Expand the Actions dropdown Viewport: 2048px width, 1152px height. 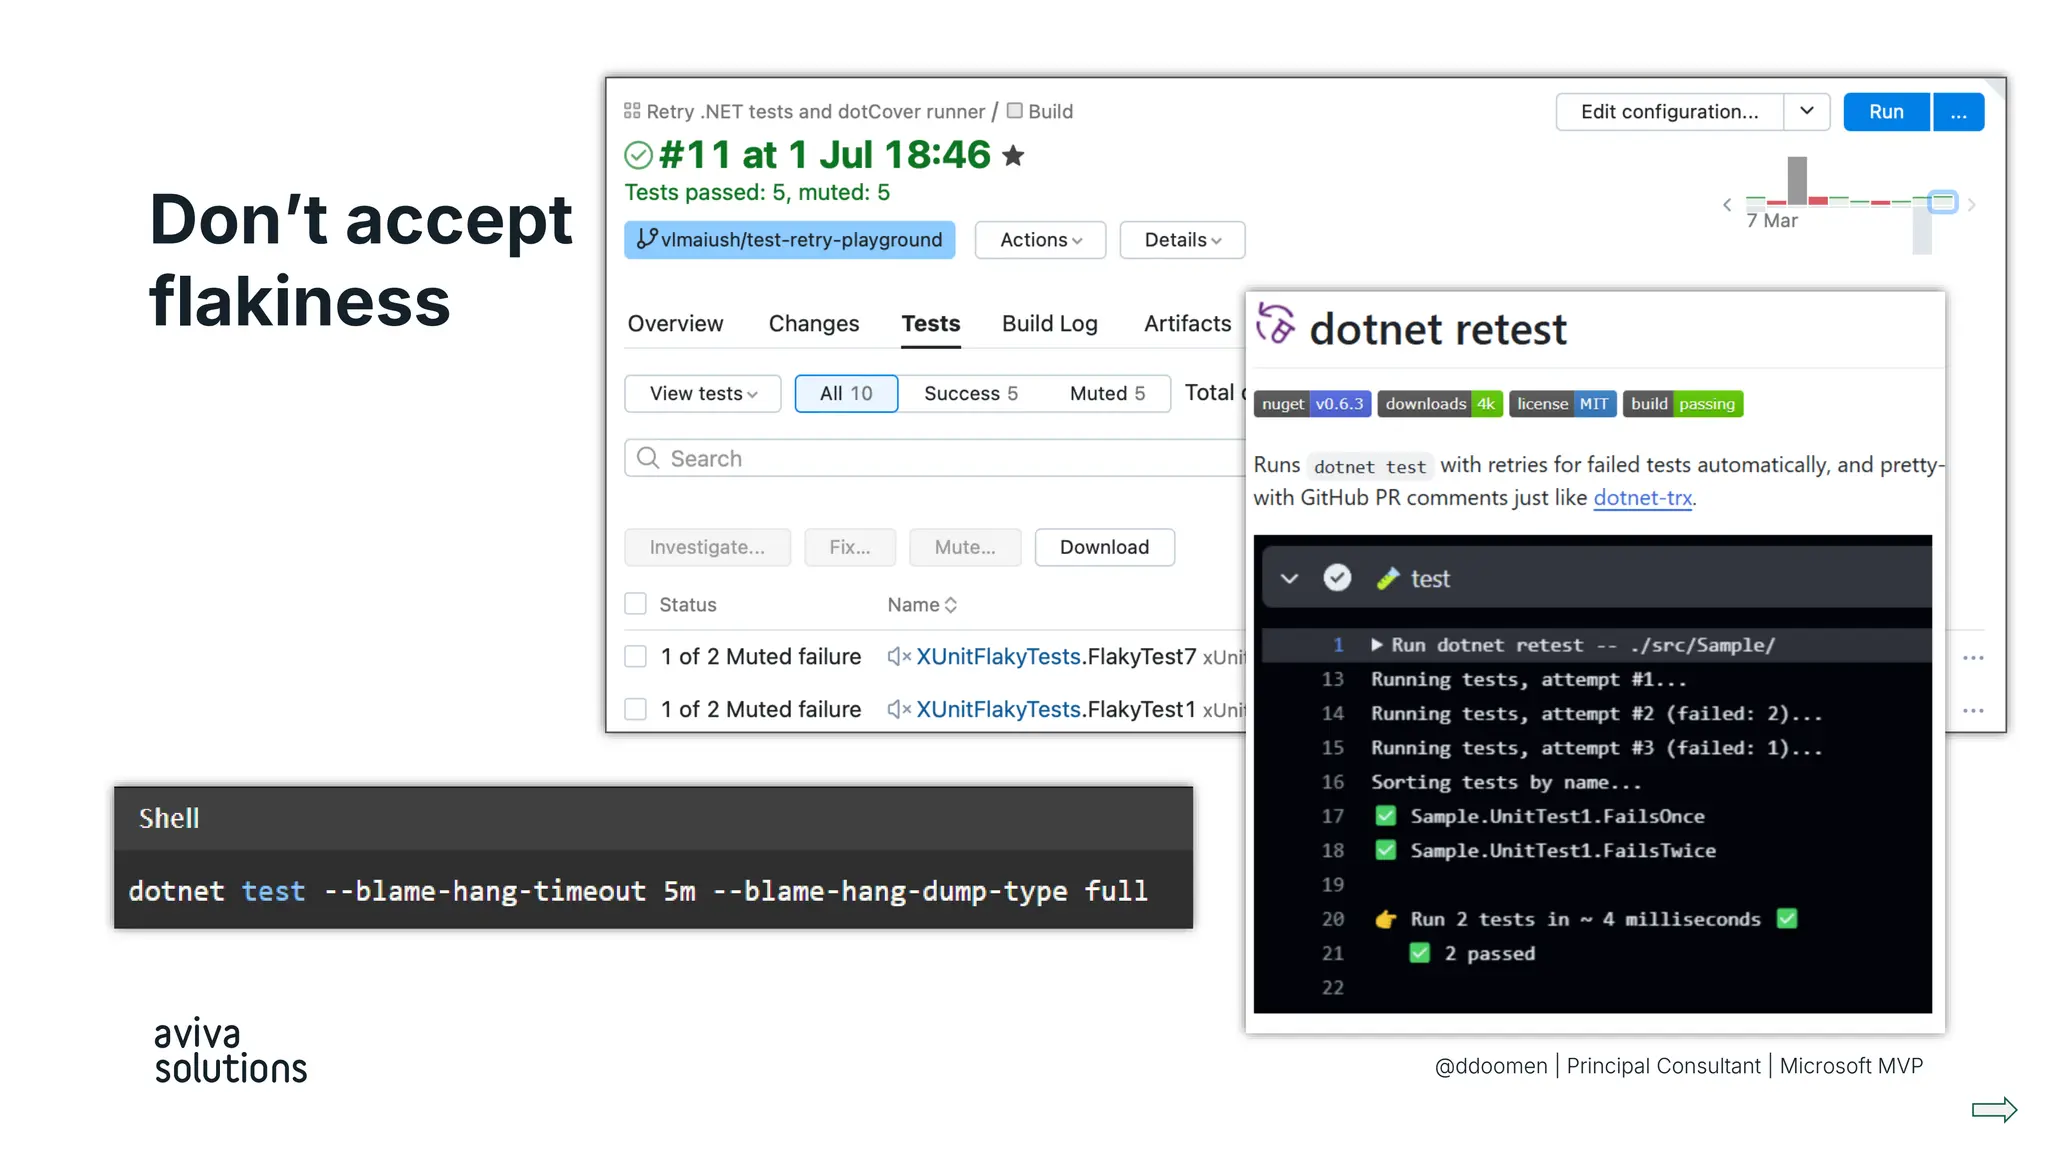1040,240
